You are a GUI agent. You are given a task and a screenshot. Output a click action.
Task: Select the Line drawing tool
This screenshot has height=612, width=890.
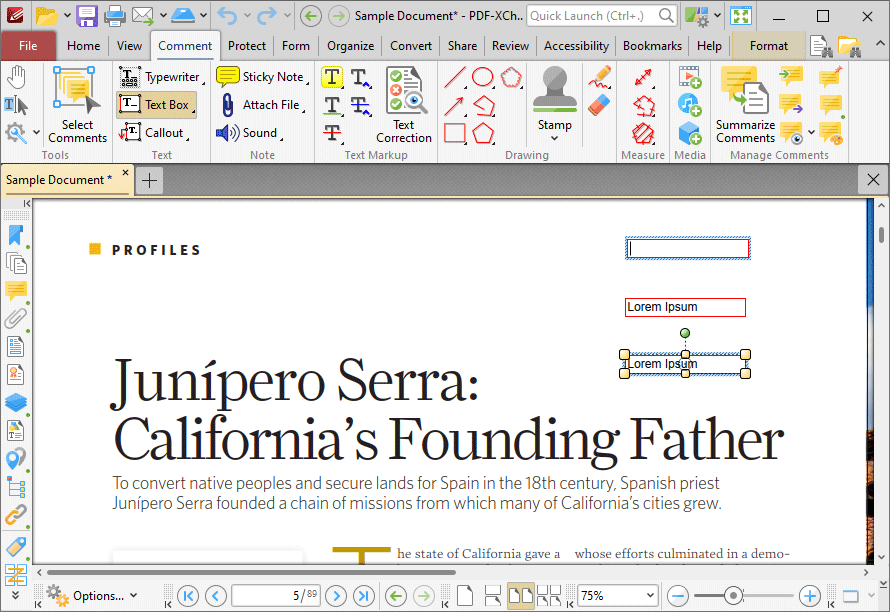click(455, 77)
